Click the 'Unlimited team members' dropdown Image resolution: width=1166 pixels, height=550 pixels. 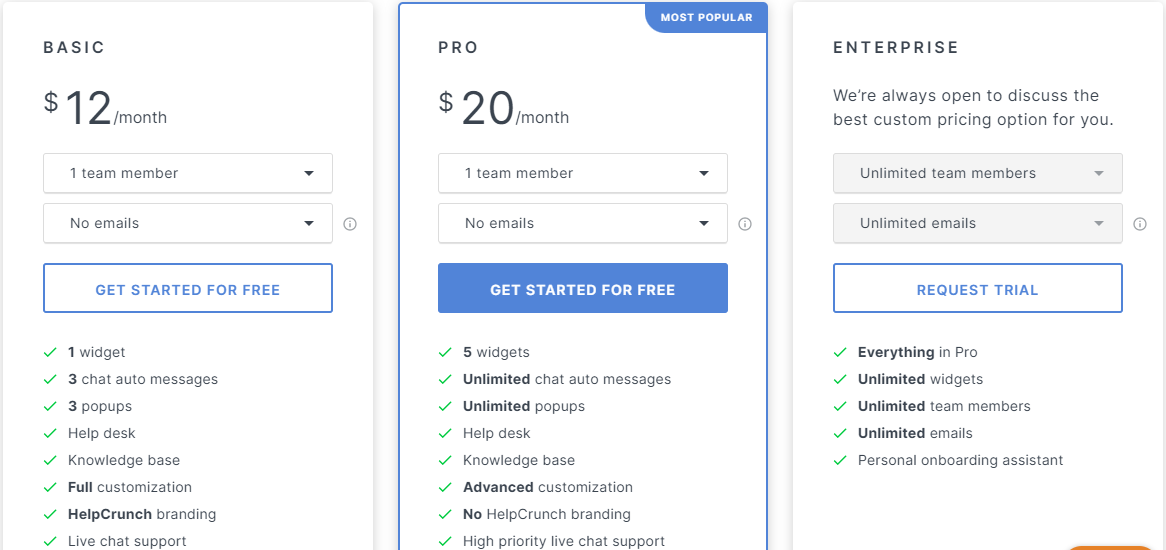[977, 173]
